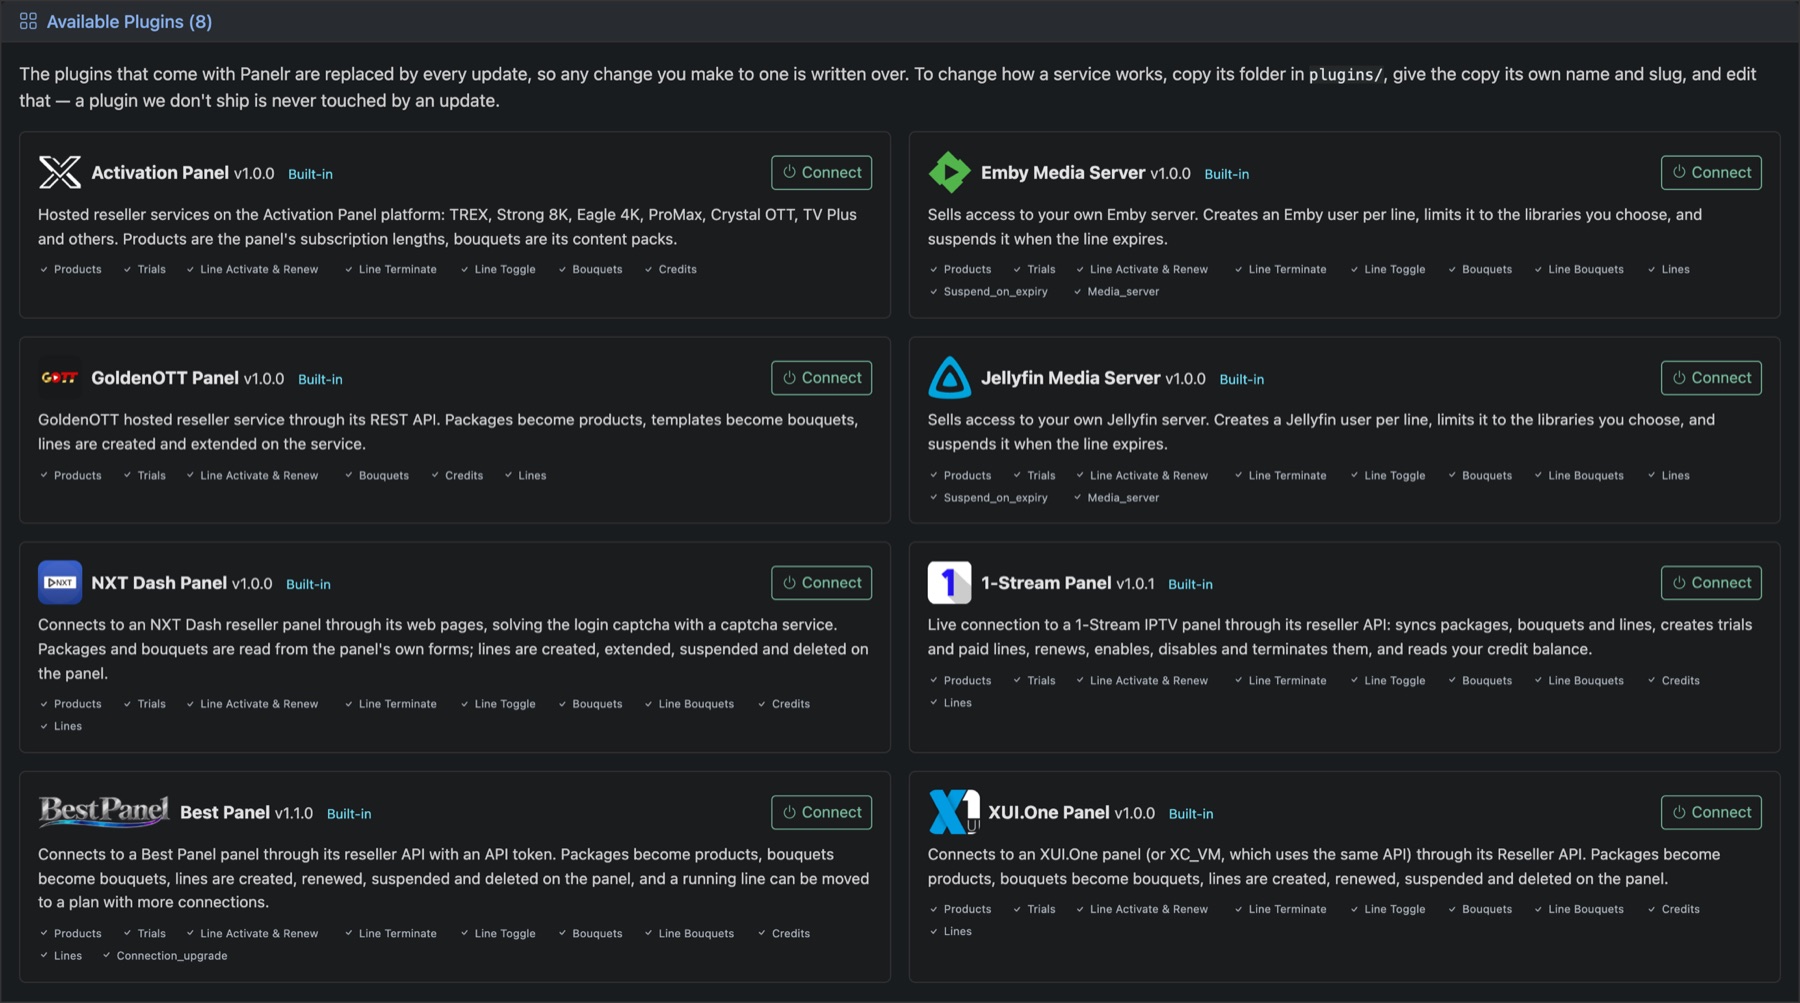Click the Built-in tag on Activation Panel
1800x1003 pixels.
(310, 174)
